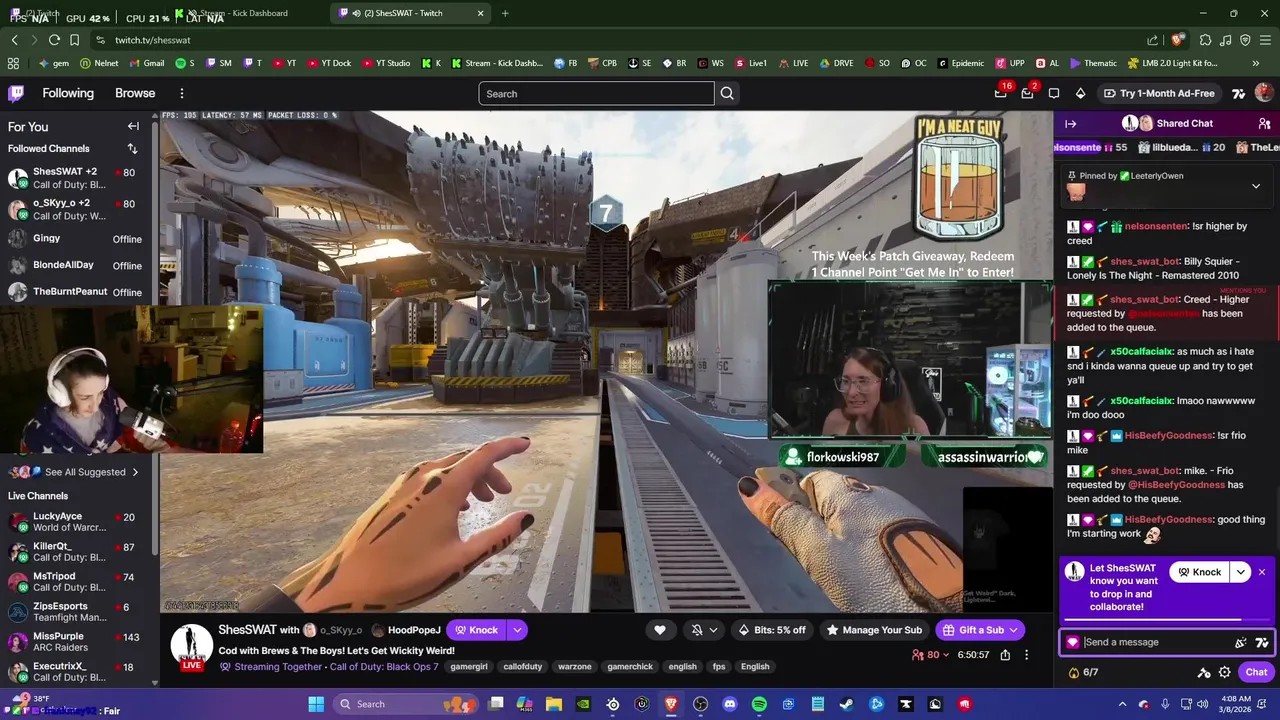Open Brave extensions puzzle icon
Viewport: 1280px width, 720px height.
(x=1205, y=40)
